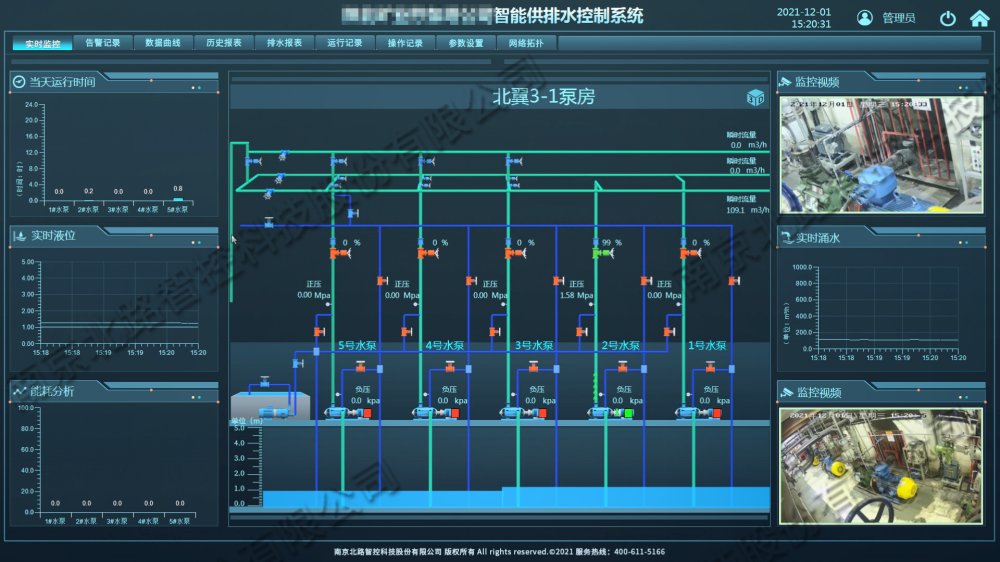Toggle the red 3号水泵 discharge valve
The image size is (1000, 562).
tap(514, 254)
